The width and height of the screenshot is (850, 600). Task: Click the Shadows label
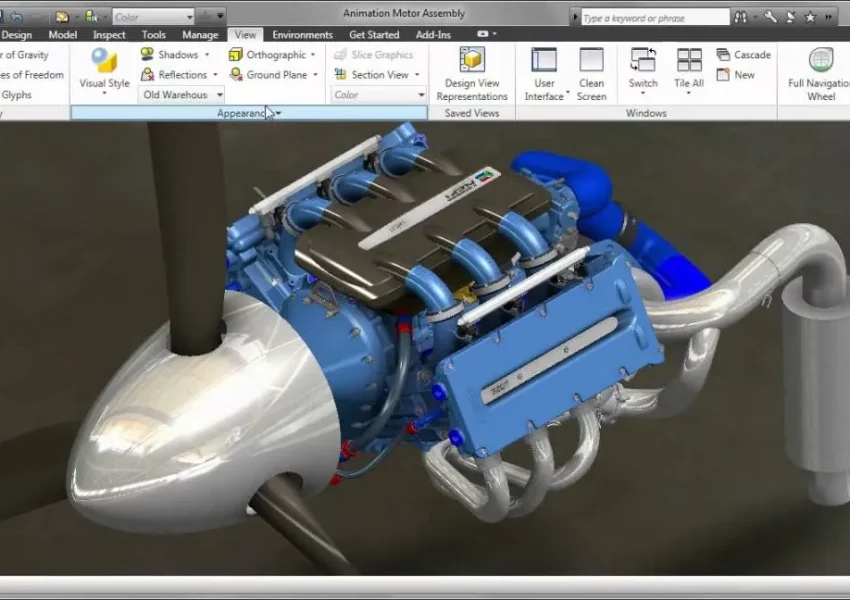[x=178, y=55]
